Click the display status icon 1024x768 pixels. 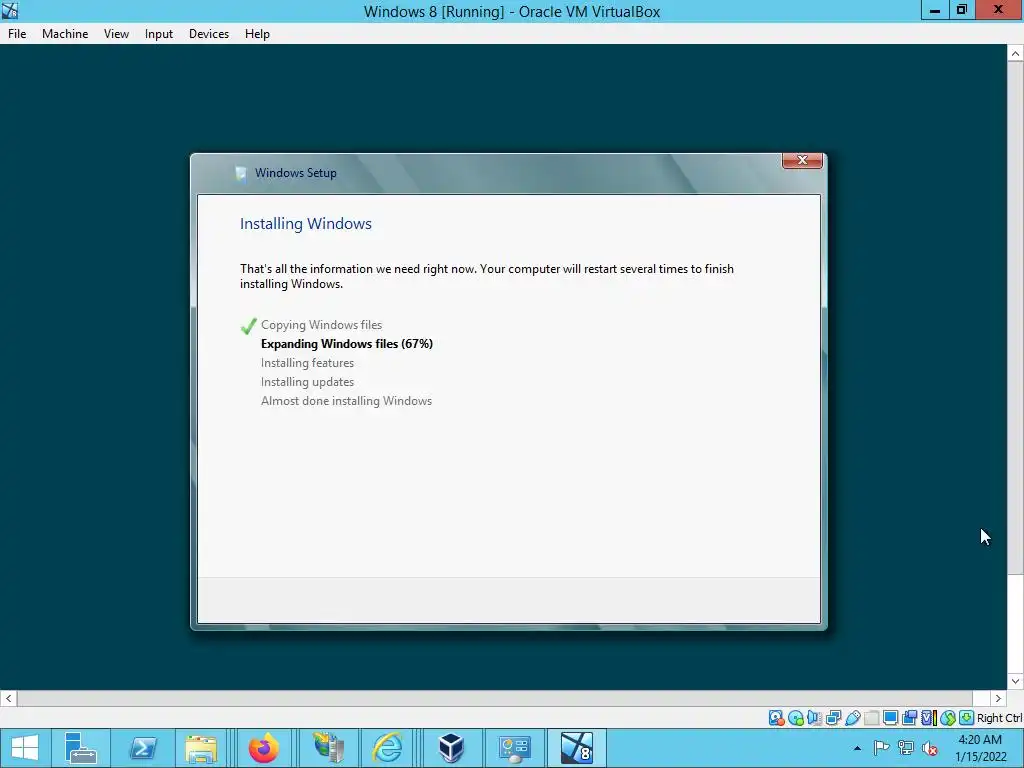[x=890, y=718]
